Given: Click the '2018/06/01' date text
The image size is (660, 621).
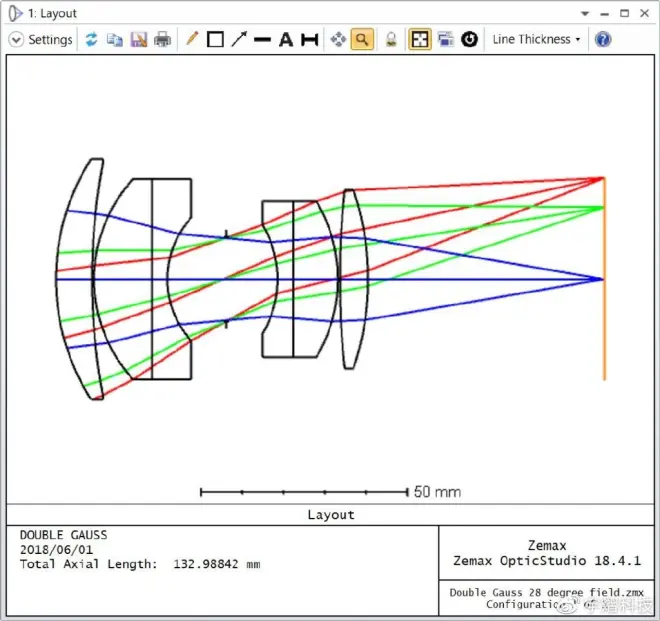Looking at the screenshot, I should point(56,549).
